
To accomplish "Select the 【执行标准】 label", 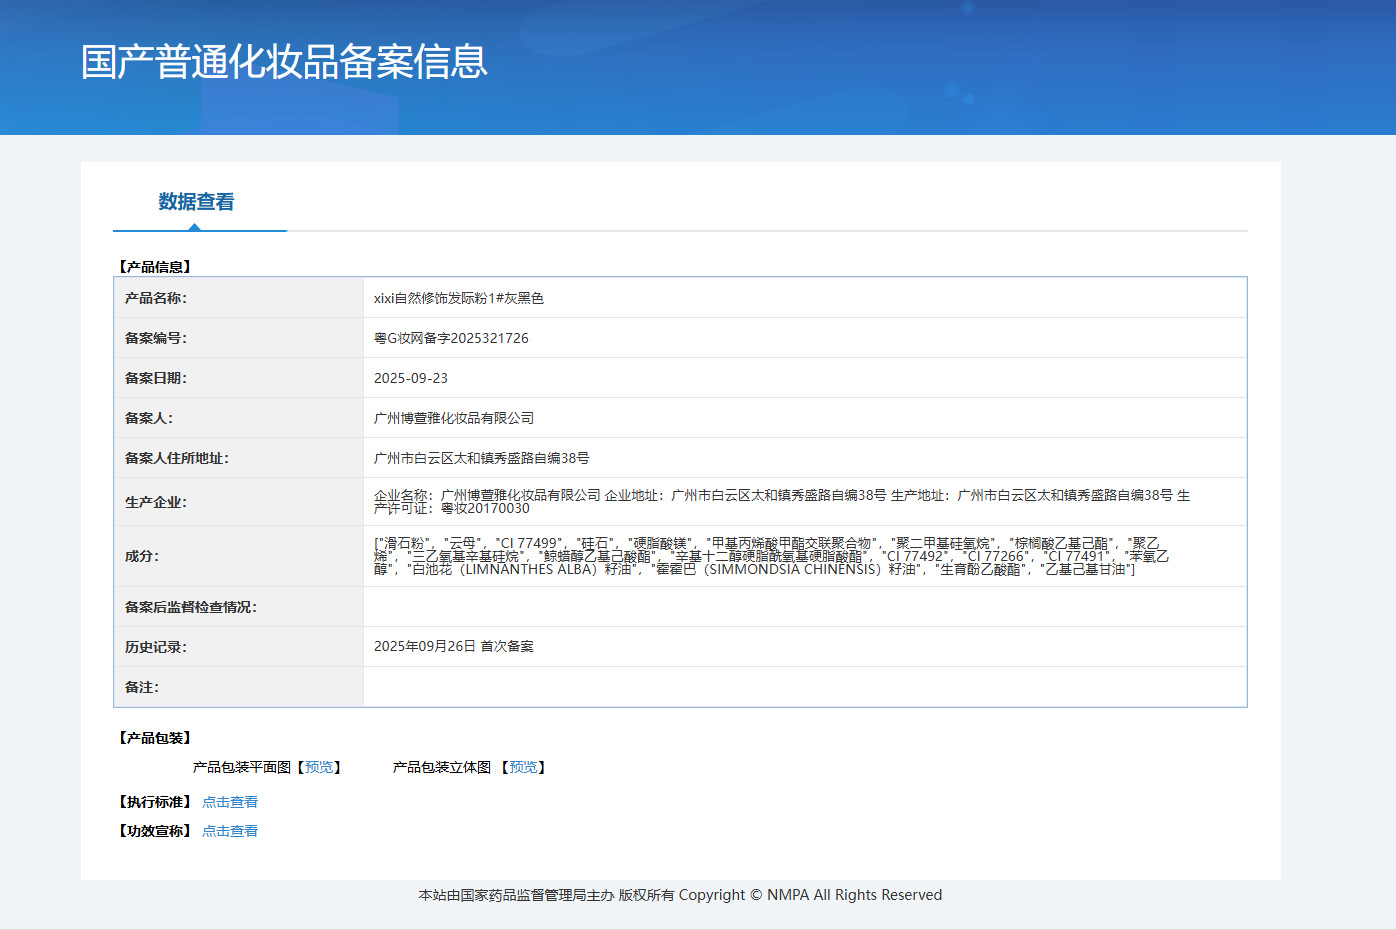I will (155, 802).
